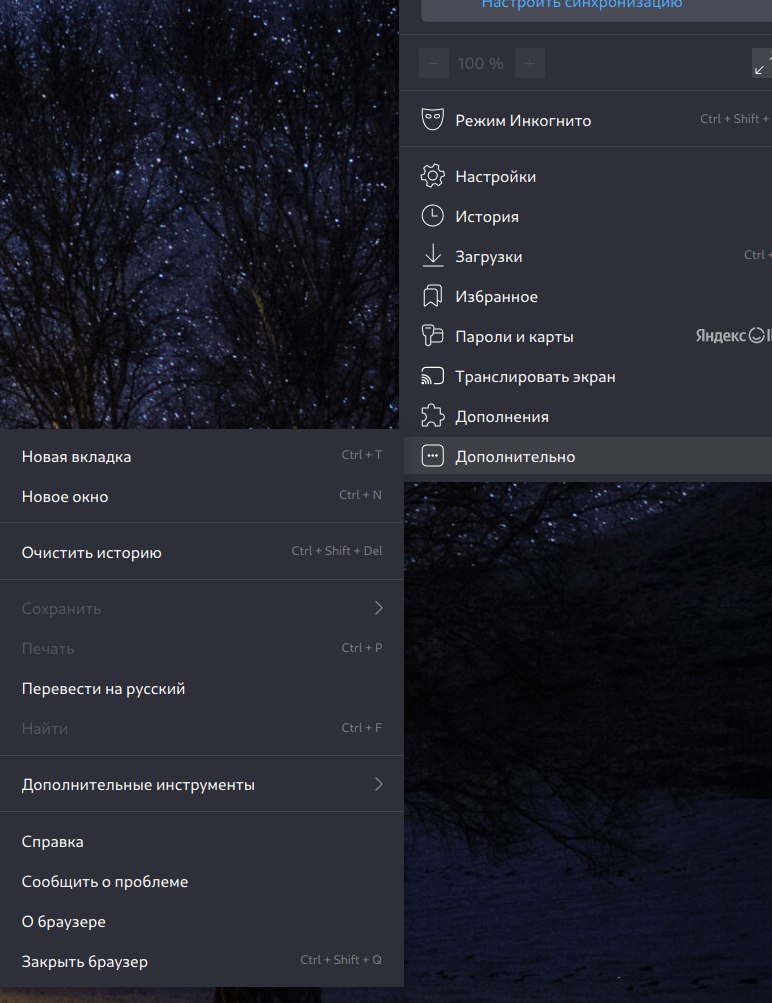
Task: Click the Яндекс ID logo text
Action: click(734, 335)
